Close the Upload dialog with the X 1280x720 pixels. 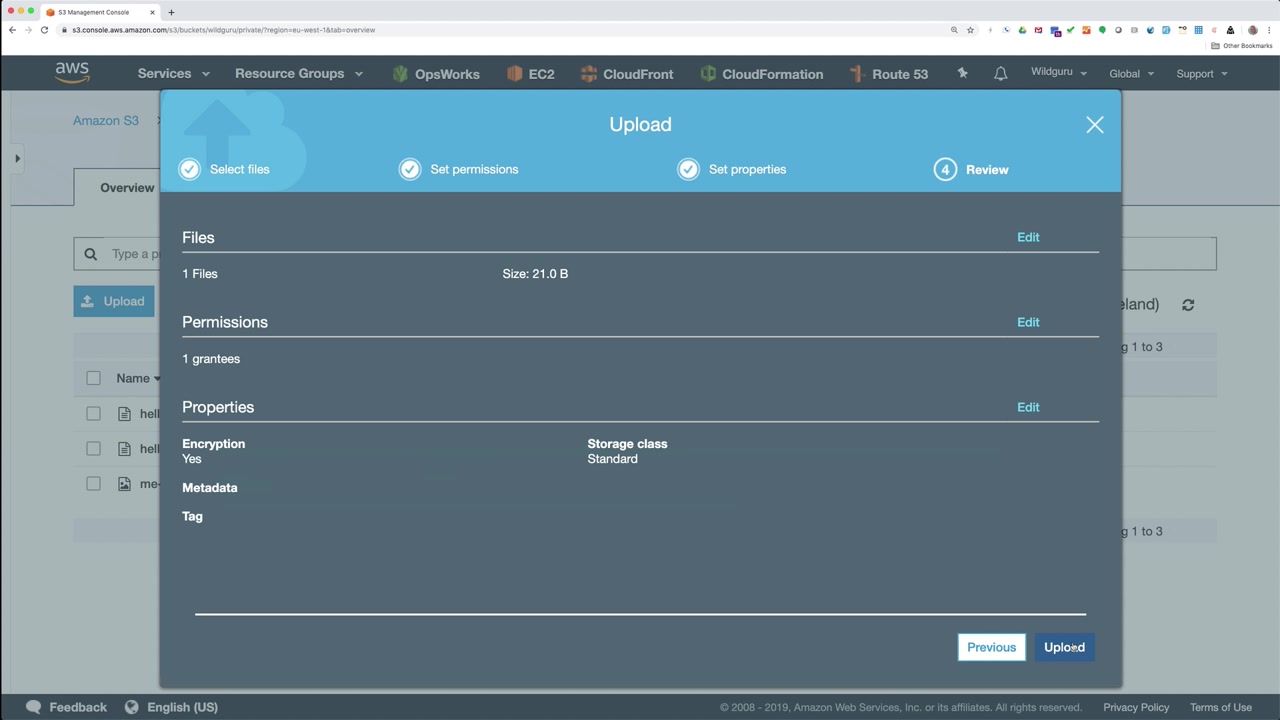click(x=1095, y=125)
